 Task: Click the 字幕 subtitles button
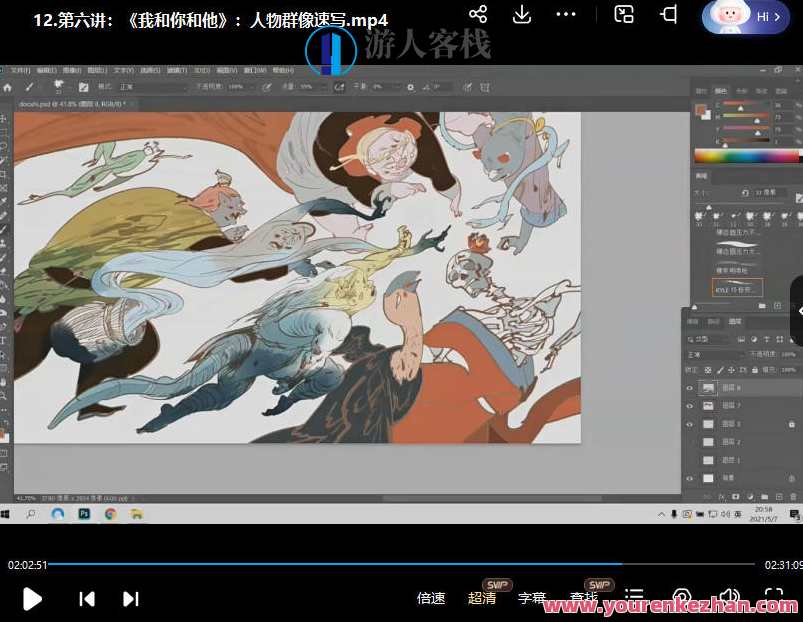(x=531, y=598)
